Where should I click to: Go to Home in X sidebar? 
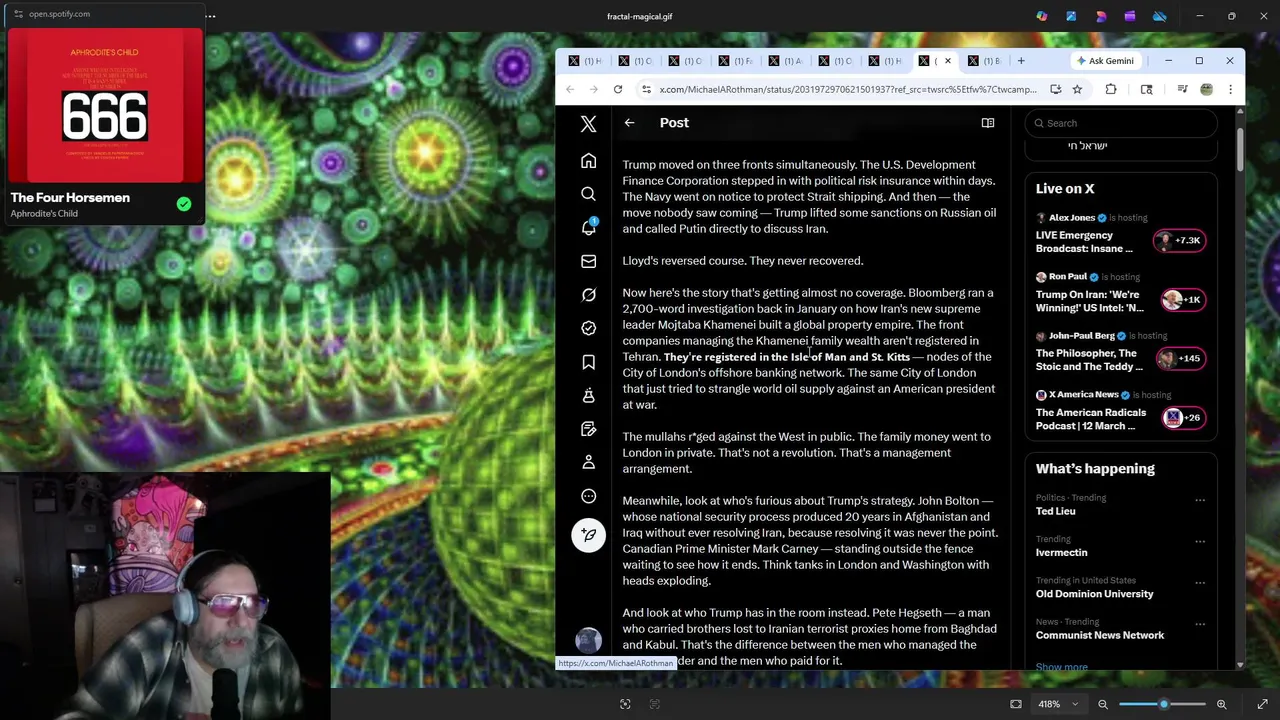588,161
